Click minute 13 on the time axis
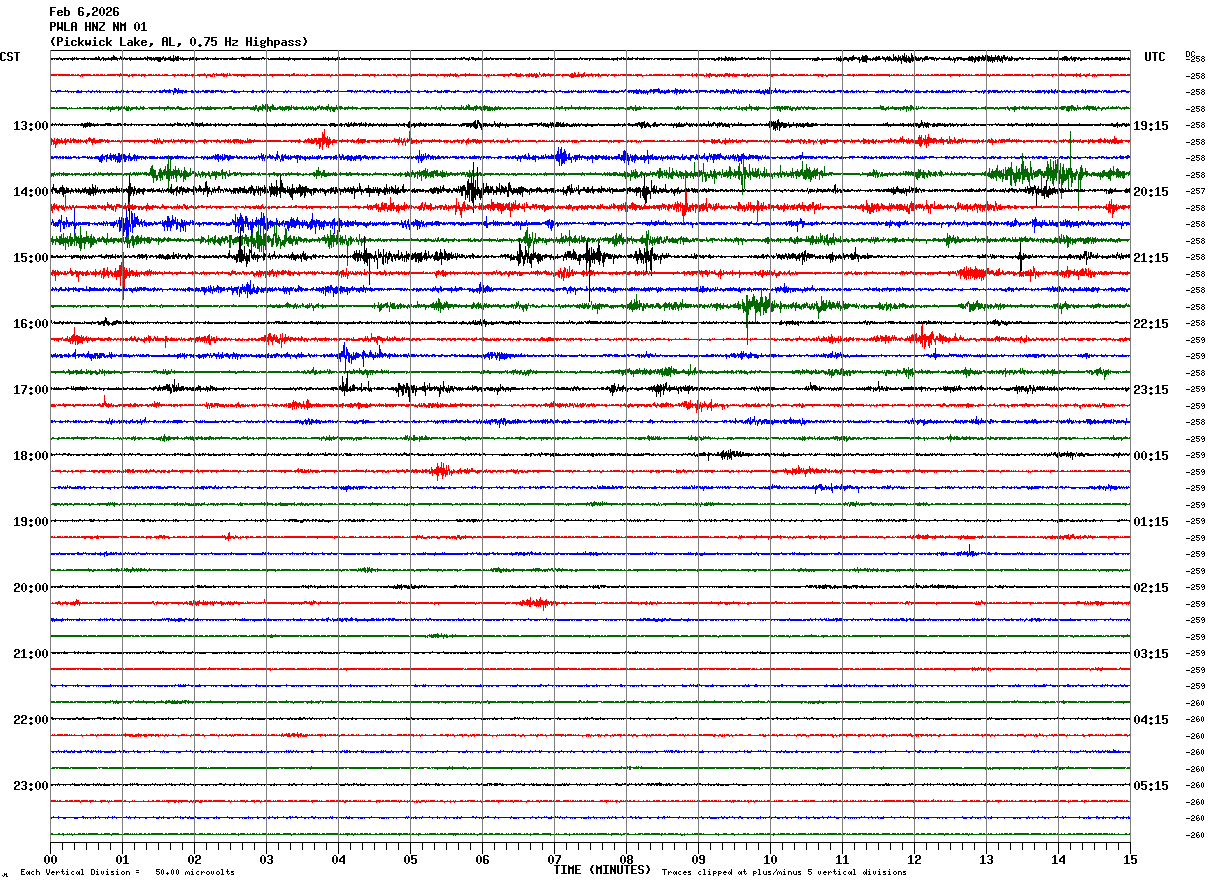Screen dimensions: 1210x886 coord(986,859)
